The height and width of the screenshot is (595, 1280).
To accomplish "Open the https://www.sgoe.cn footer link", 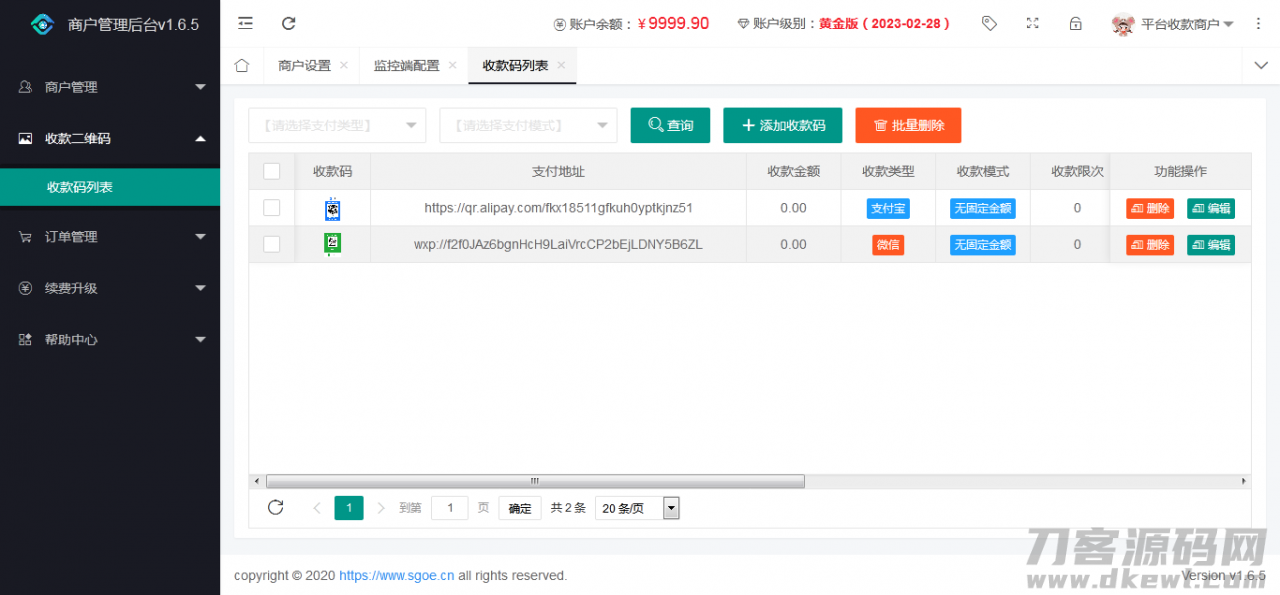I will coord(396,575).
